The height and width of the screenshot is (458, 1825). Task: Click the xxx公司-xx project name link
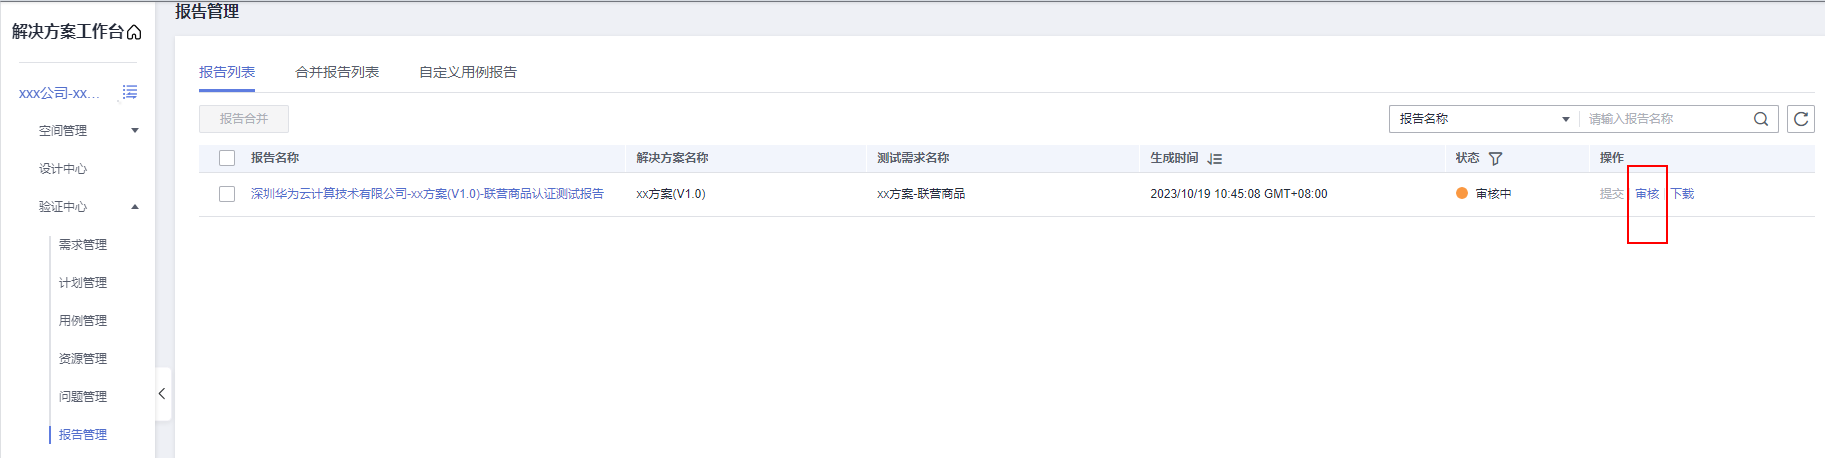59,93
